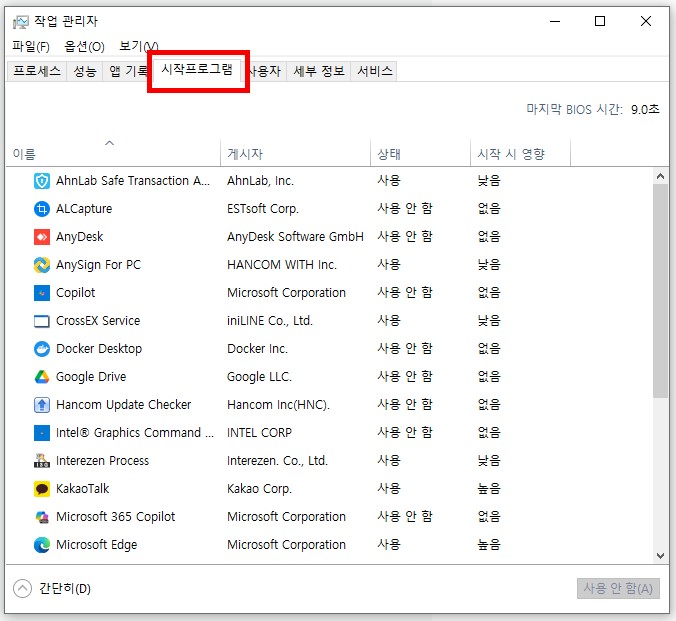Click the CrossEX Service name text
This screenshot has height=621, width=676.
point(98,321)
